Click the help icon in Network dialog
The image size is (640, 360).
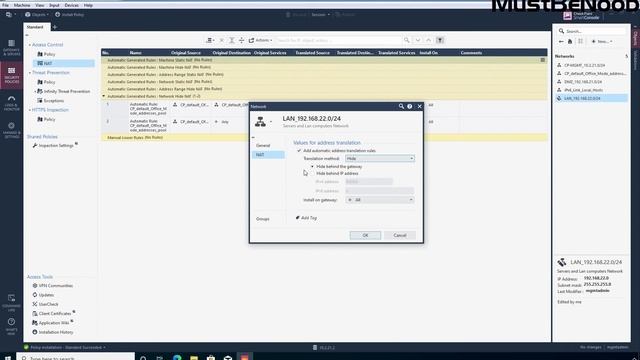point(410,106)
